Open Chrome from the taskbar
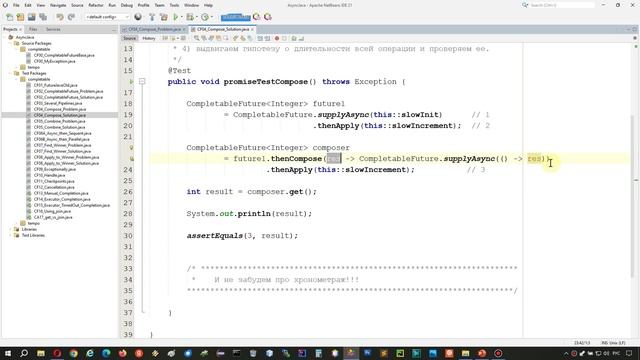The height and width of the screenshot is (360, 640). pyautogui.click(x=73, y=353)
